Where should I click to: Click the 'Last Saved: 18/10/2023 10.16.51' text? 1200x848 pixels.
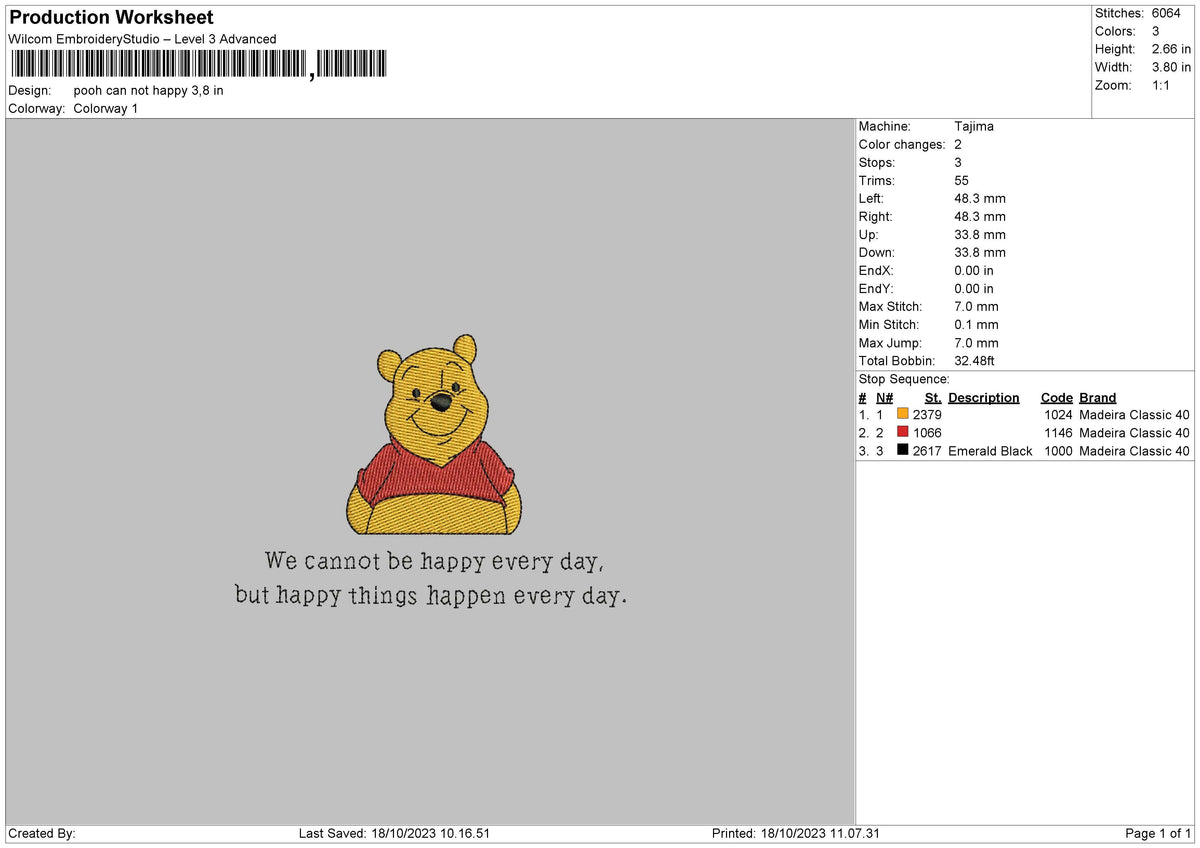click(x=394, y=833)
